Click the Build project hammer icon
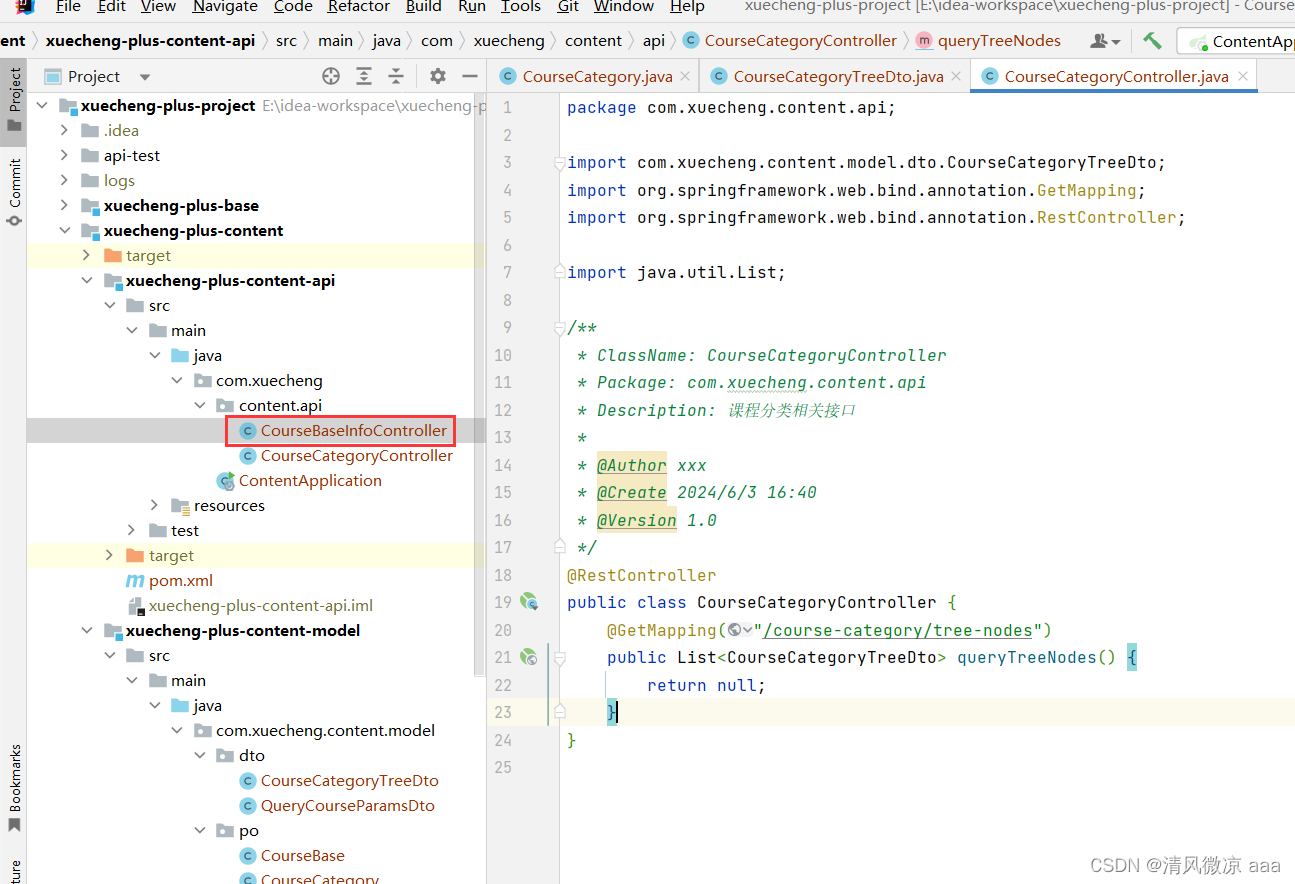The image size is (1295, 884). (1152, 41)
